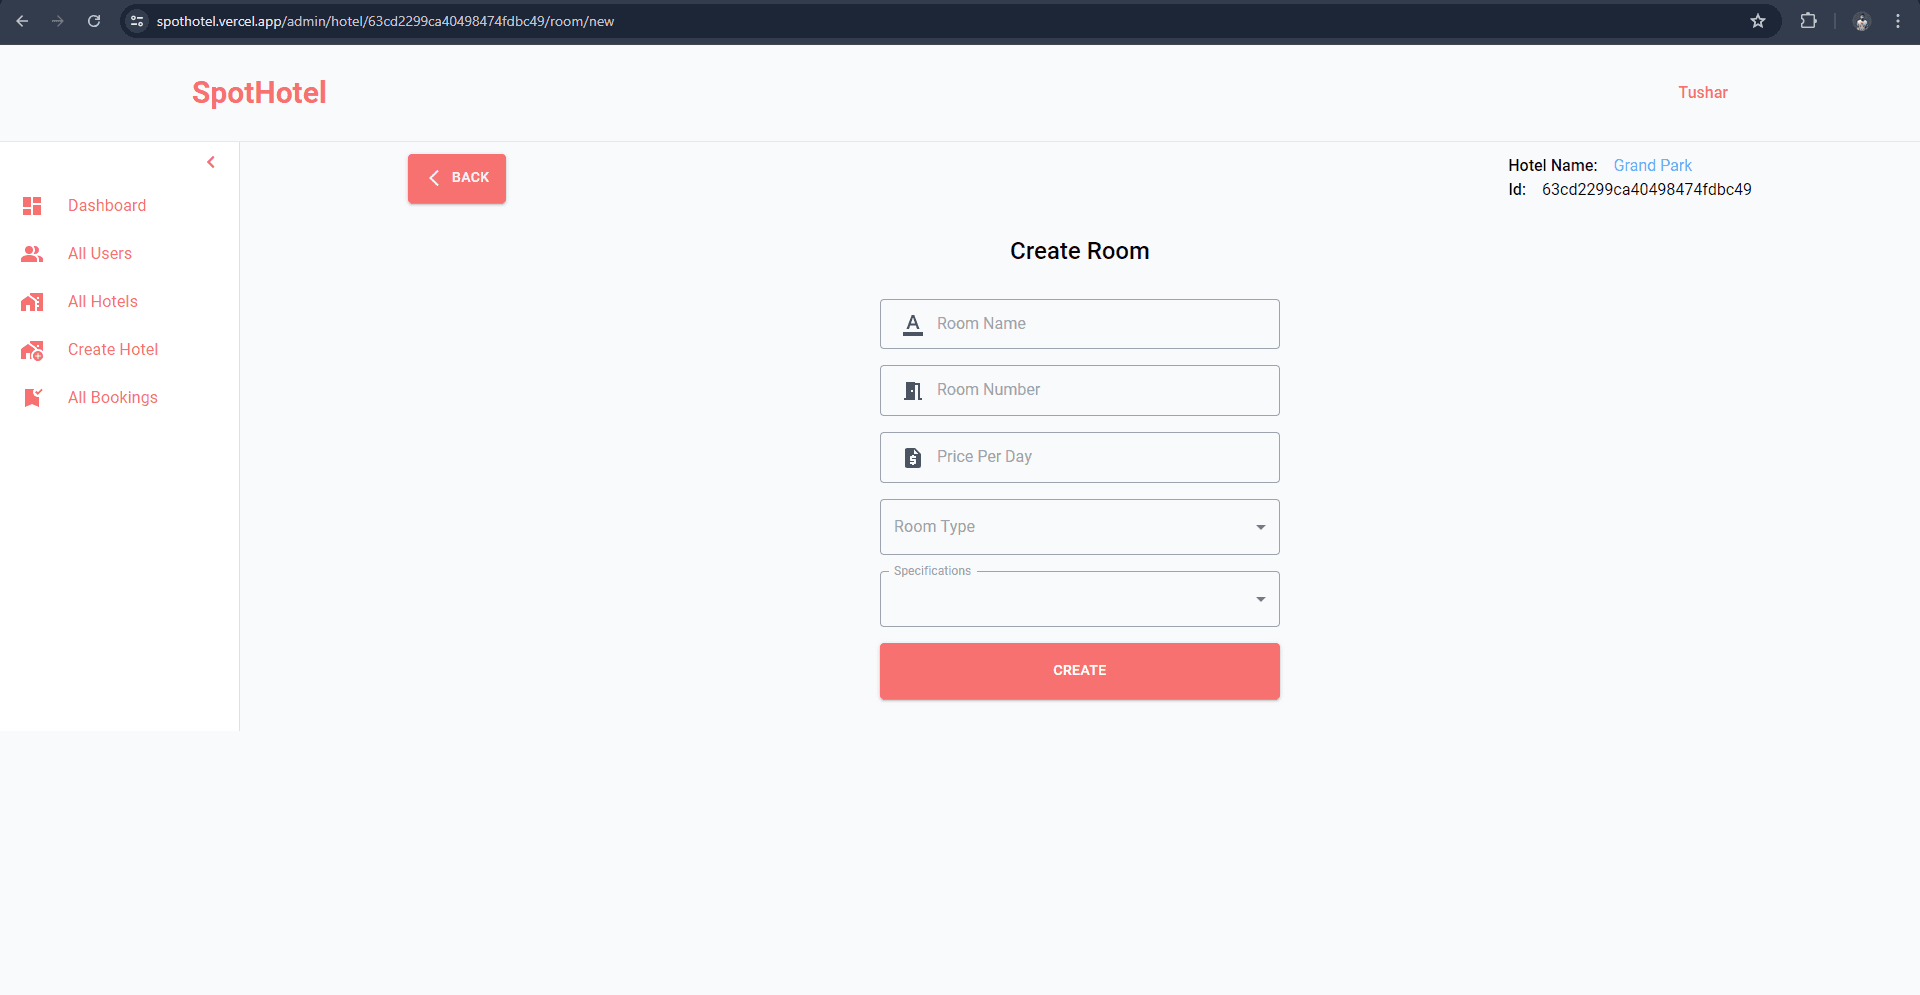Click the All Users people icon
Screen dimensions: 1920x995
(31, 254)
